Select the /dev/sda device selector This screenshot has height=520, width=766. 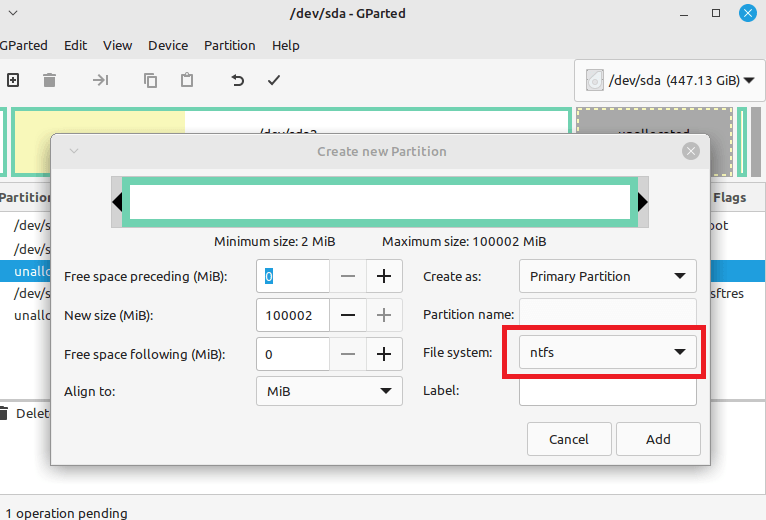click(x=669, y=80)
